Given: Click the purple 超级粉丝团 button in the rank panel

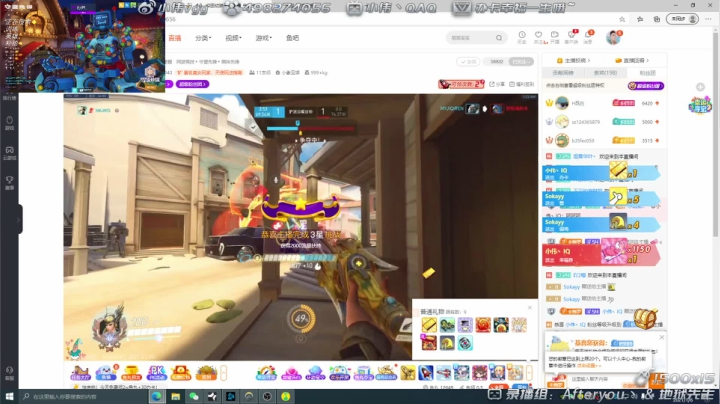Looking at the screenshot, I should tap(646, 86).
